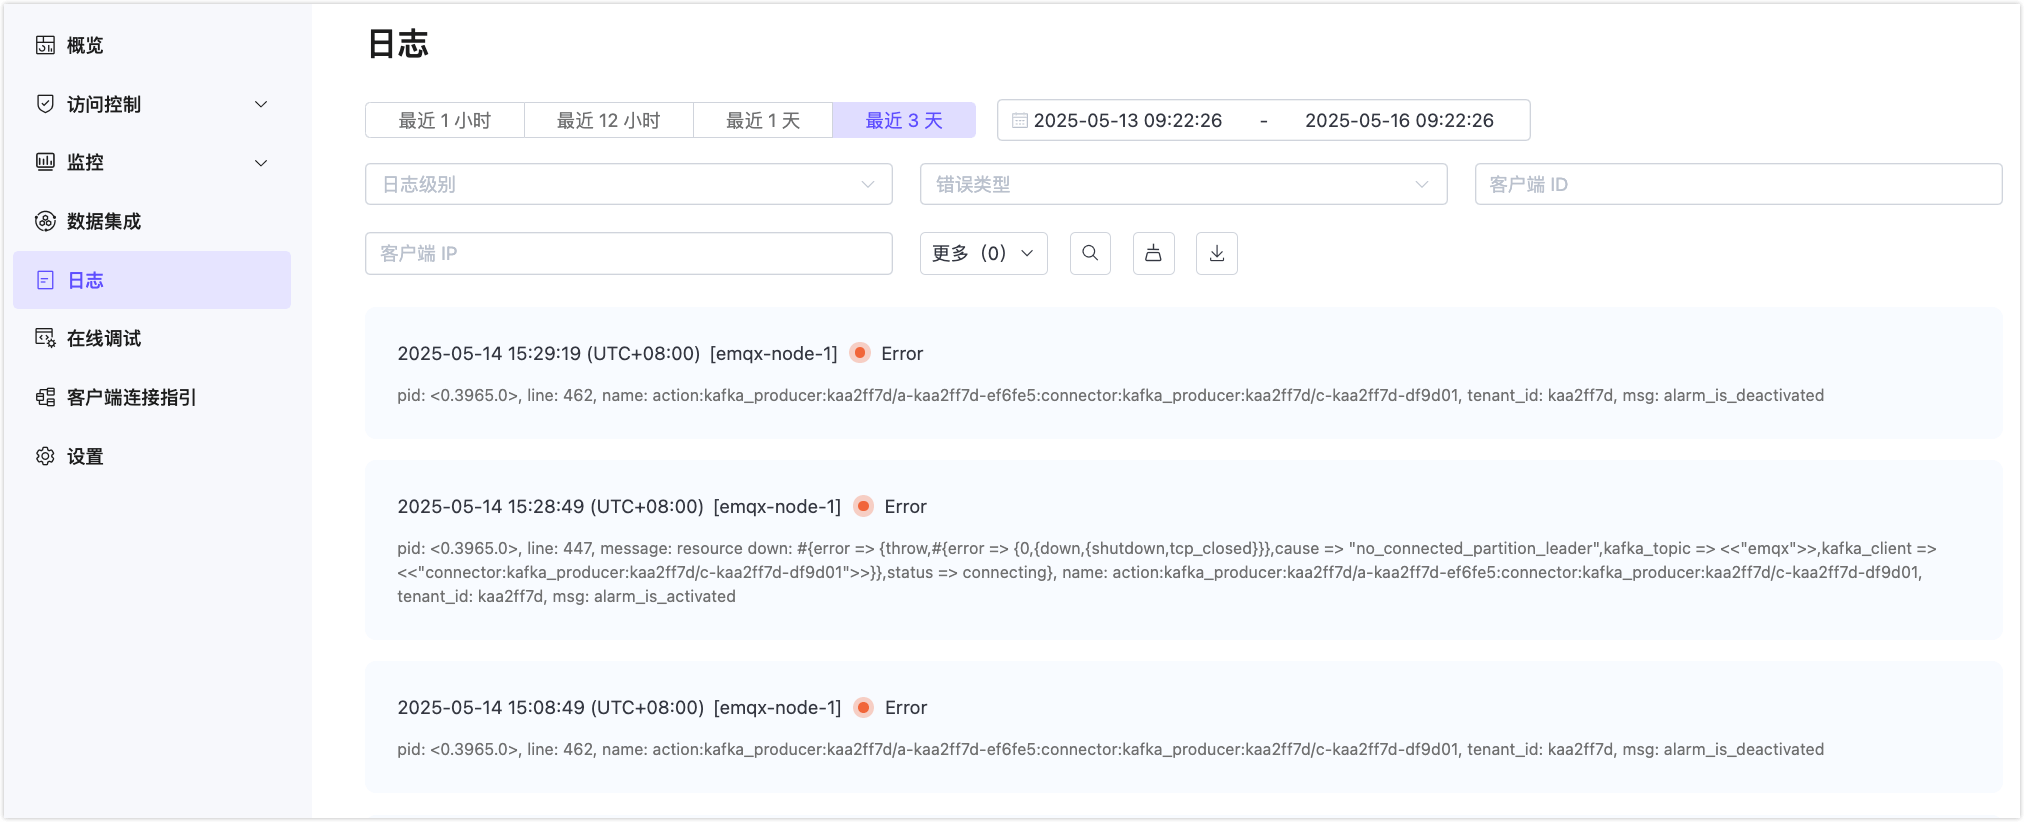Click the 设置 gear icon
The width and height of the screenshot is (2024, 822).
coord(45,456)
